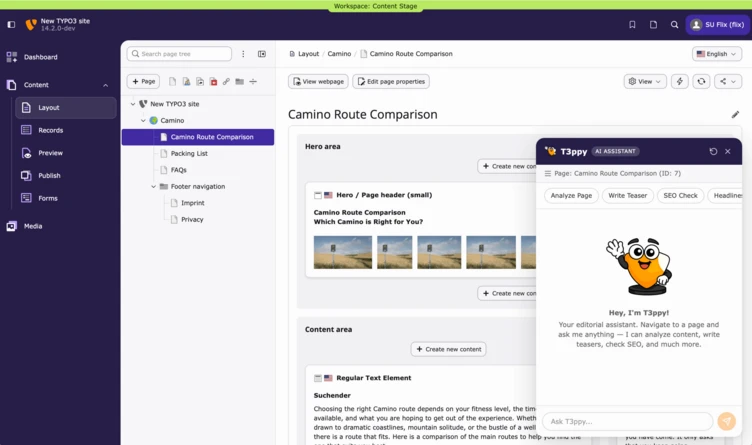Screen dimensions: 752x445
Task: Open the Dashboard module
Action: [x=41, y=57]
